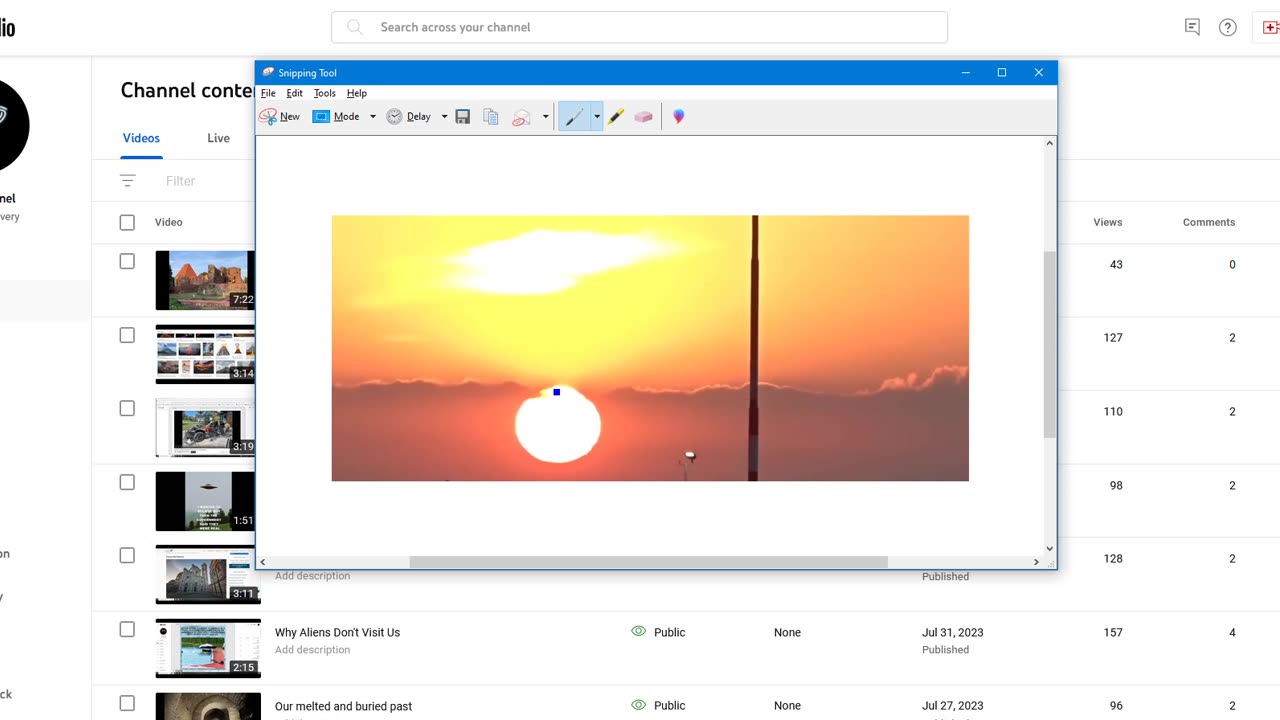Sort by the Views column header
1280x720 pixels.
pyautogui.click(x=1108, y=222)
